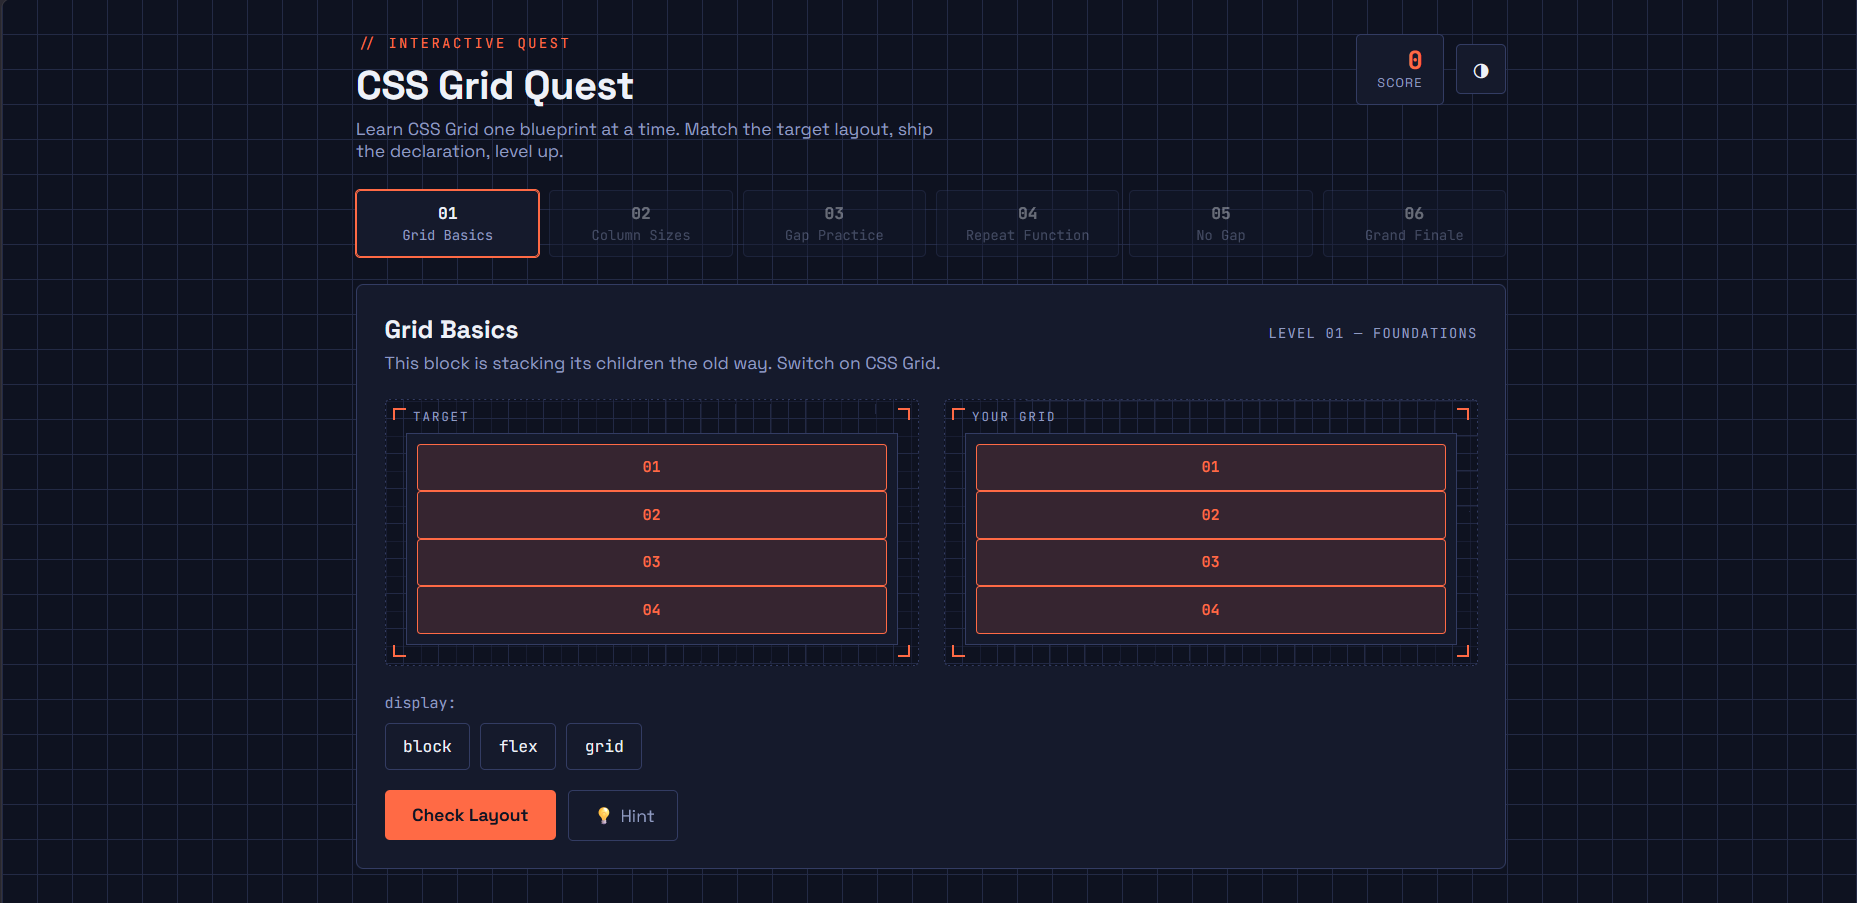Click the Check Layout button

(x=470, y=815)
